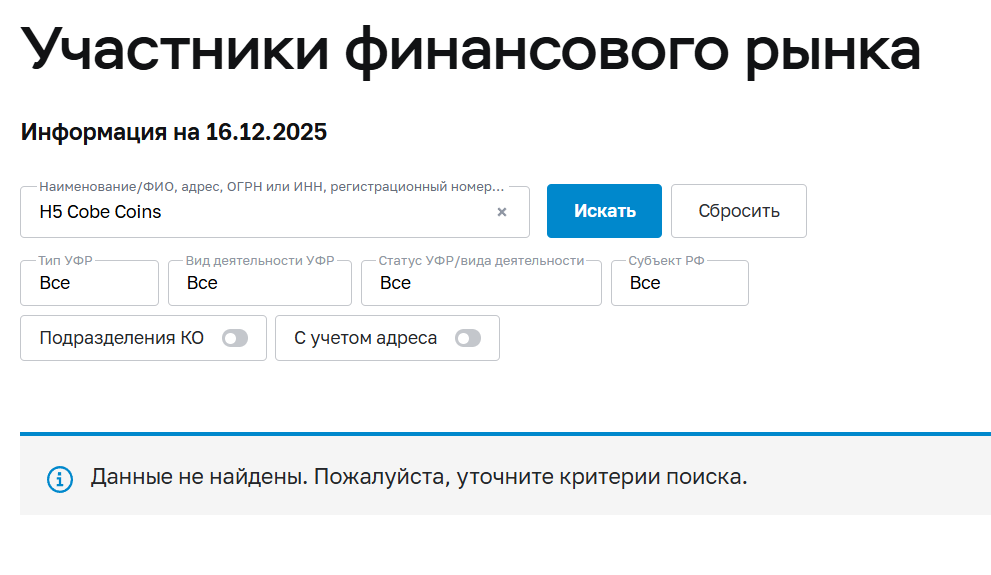Viewport: 991px width, 575px height.
Task: Click the Наименование/ФИО search field floating label
Action: coord(271,187)
